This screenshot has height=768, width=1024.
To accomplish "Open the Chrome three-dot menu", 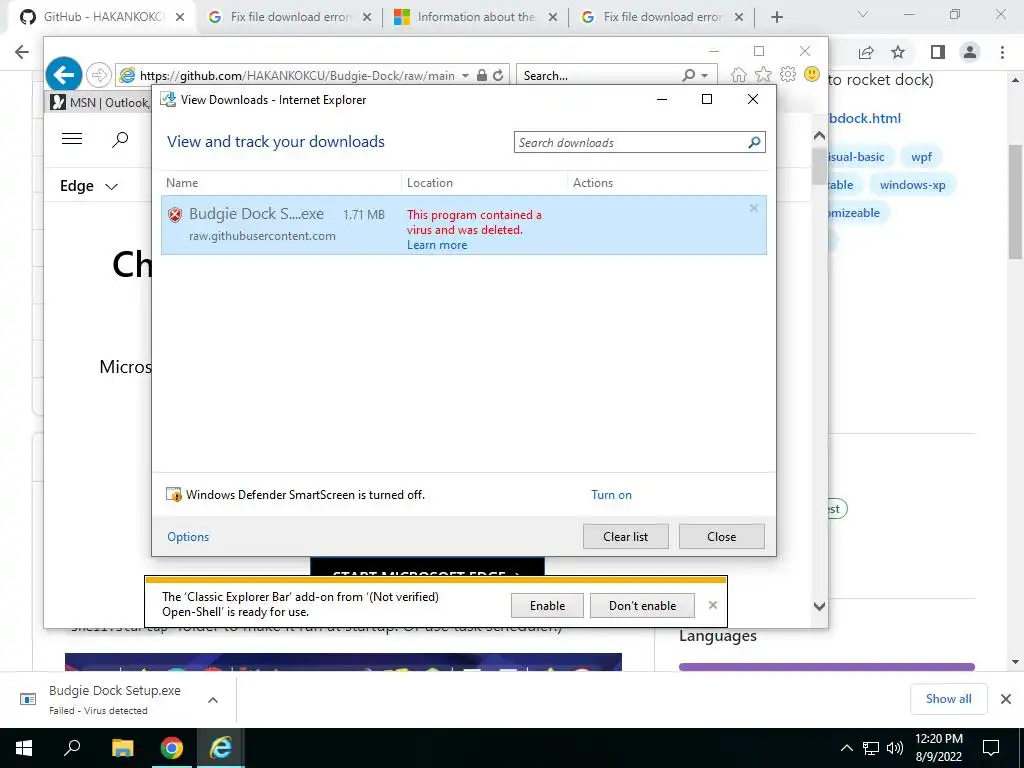I will 1002,52.
